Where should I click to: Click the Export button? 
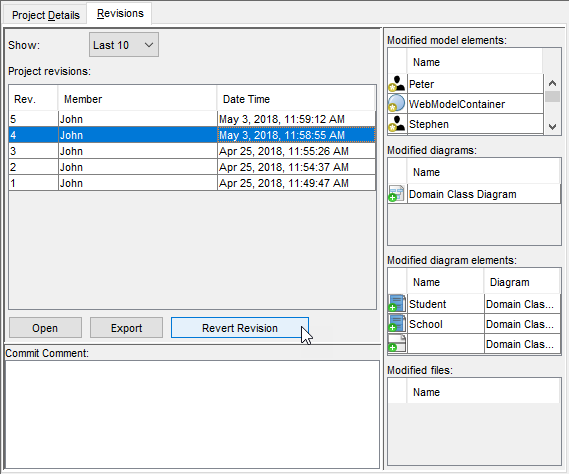[x=126, y=328]
